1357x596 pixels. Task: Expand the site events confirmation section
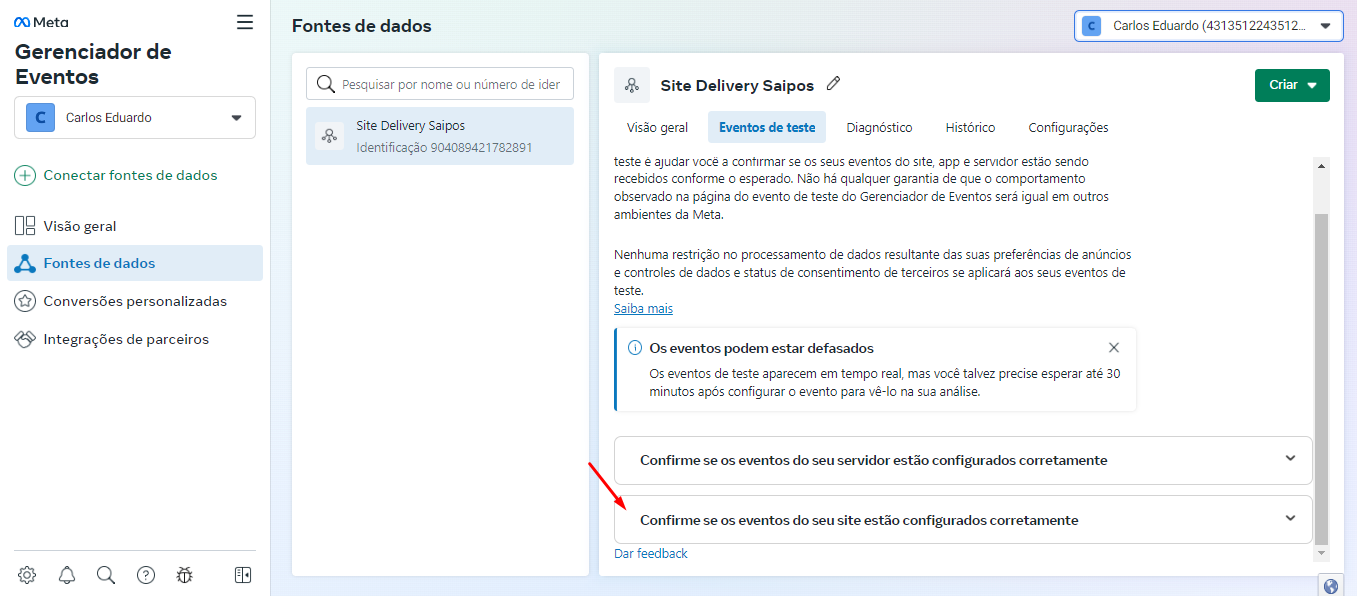pyautogui.click(x=962, y=520)
